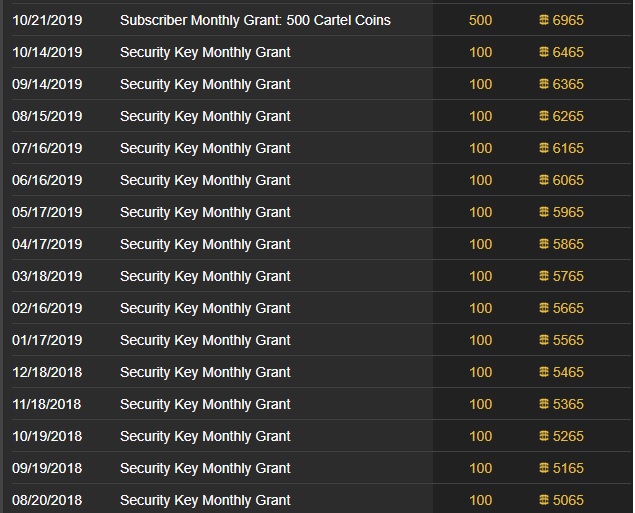Click the balance value 5365
This screenshot has width=635, height=513.
[567, 404]
